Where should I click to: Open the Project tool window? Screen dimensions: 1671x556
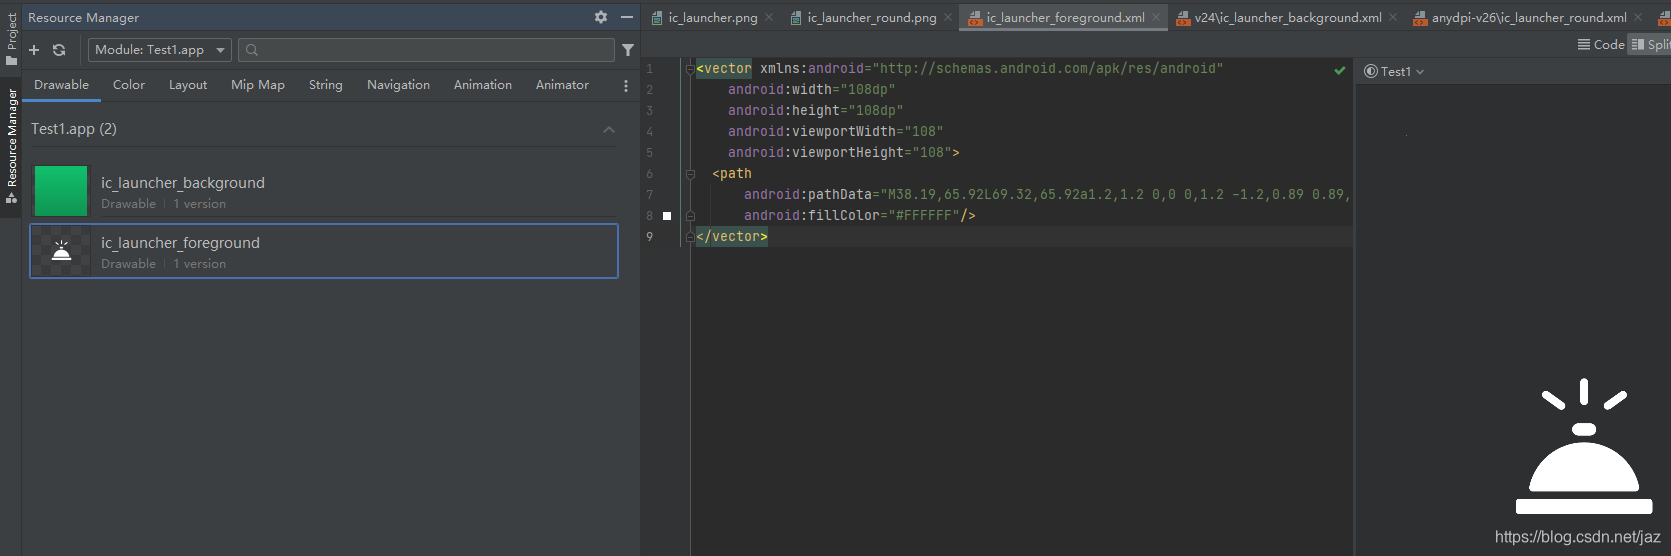11,40
